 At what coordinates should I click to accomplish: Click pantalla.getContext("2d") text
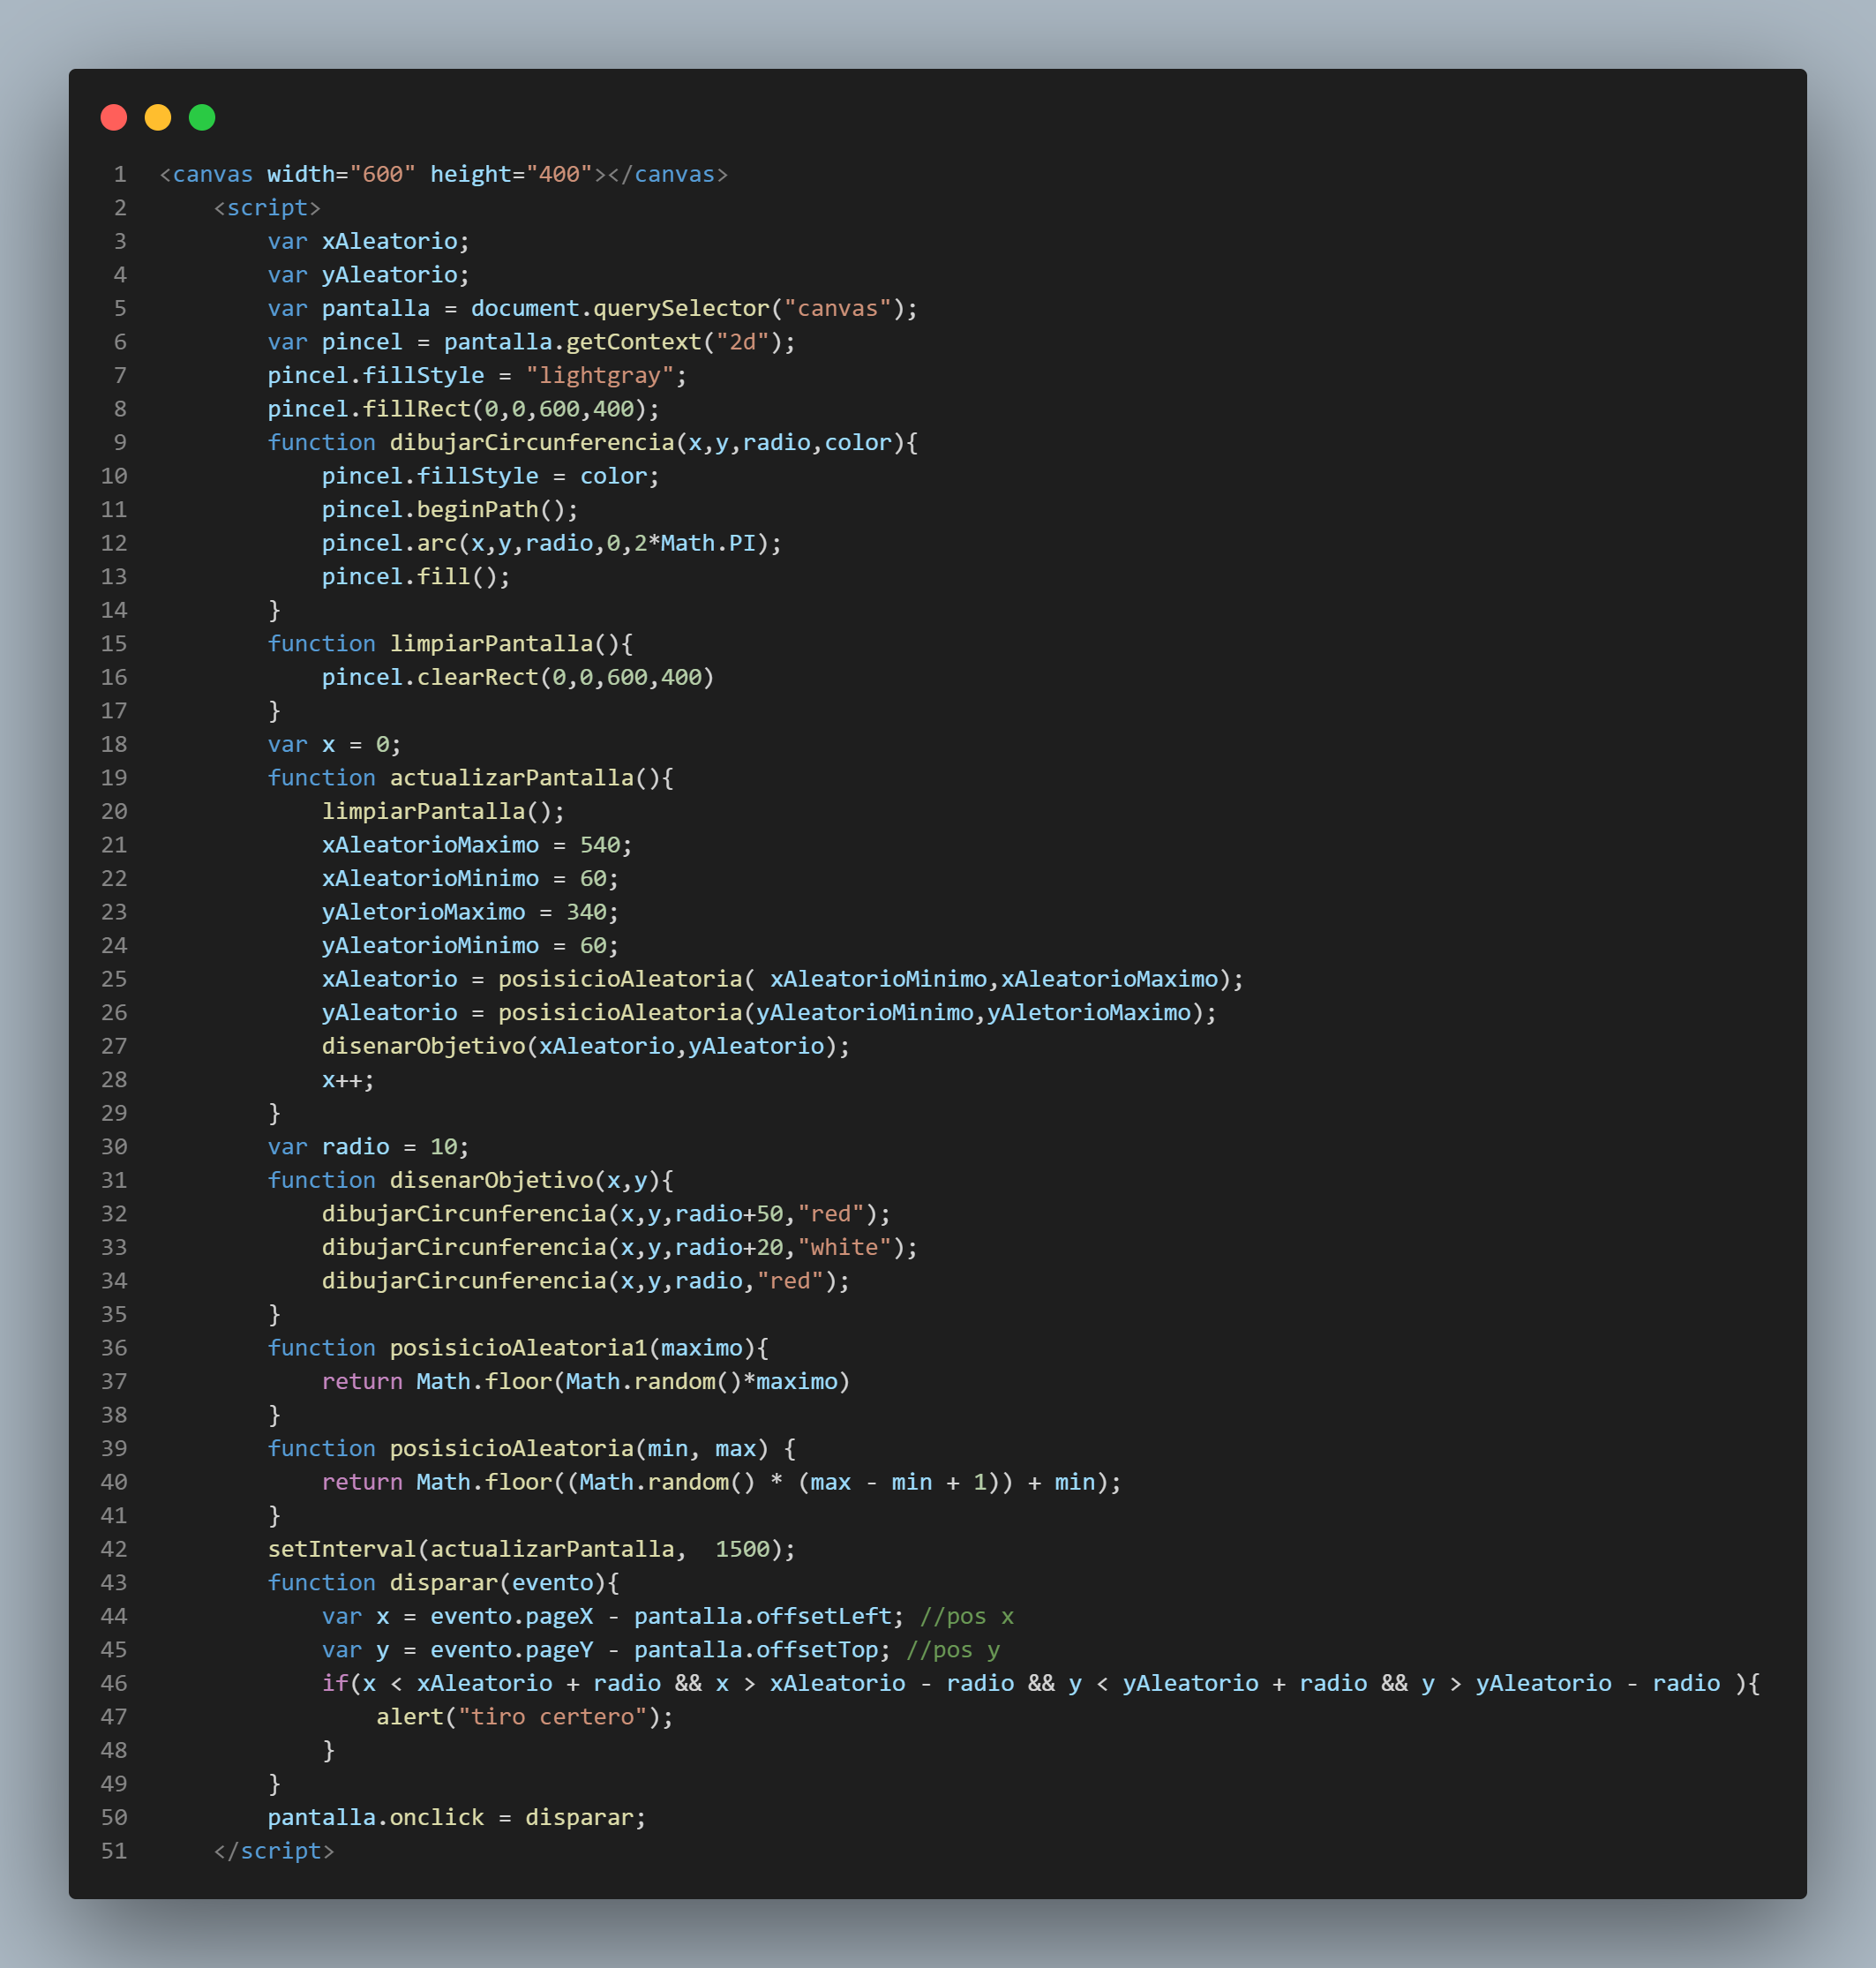coord(613,342)
